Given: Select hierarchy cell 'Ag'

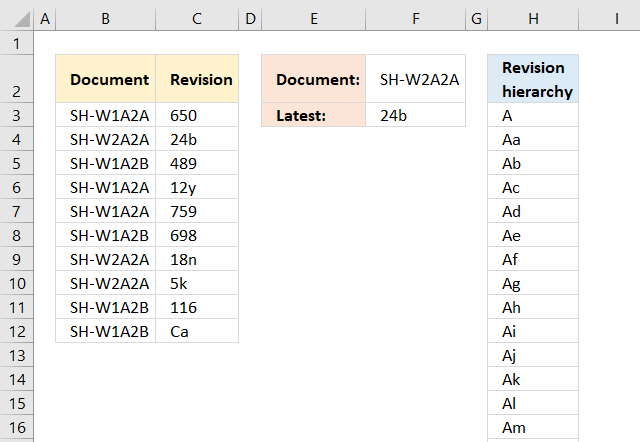Looking at the screenshot, I should pyautogui.click(x=533, y=283).
